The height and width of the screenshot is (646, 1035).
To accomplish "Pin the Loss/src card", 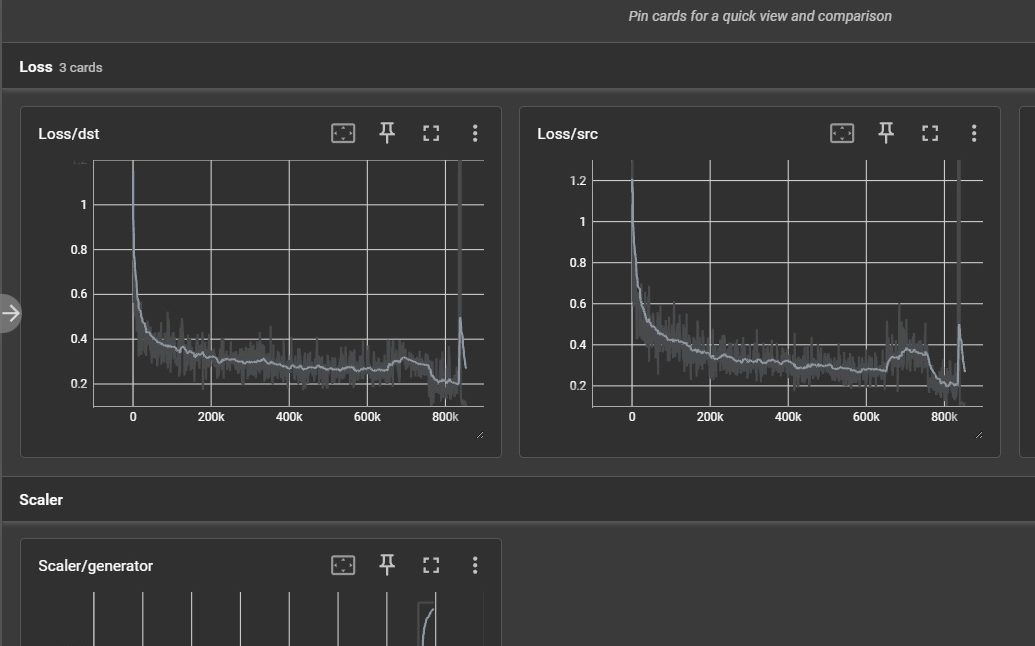I will coord(886,133).
